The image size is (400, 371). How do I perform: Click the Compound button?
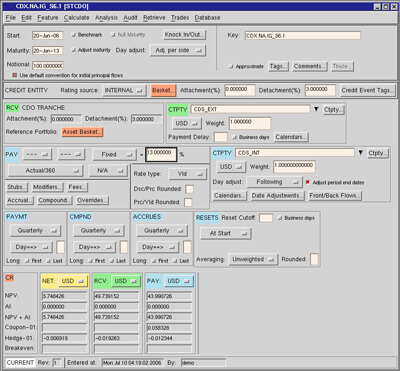pos(54,200)
